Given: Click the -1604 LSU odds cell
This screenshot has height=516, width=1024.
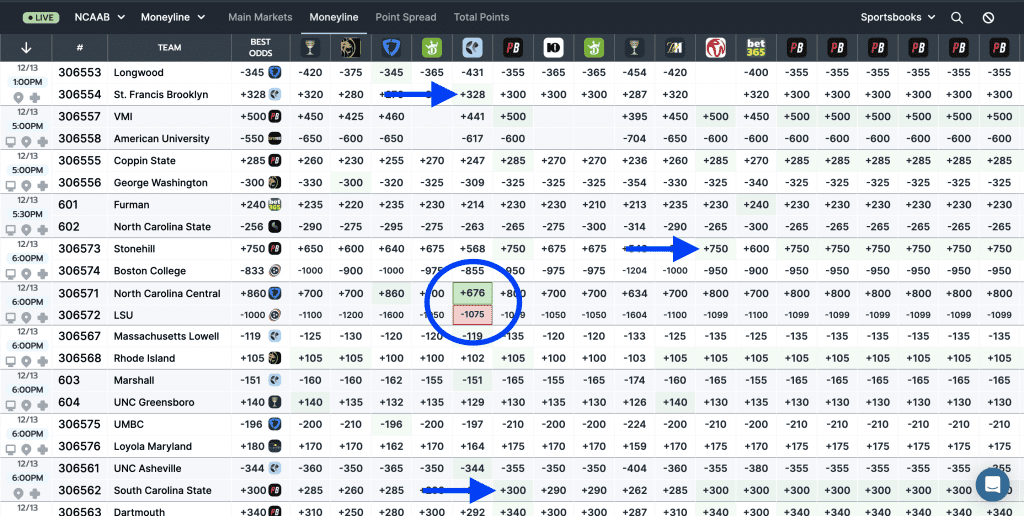Looking at the screenshot, I should [x=635, y=315].
